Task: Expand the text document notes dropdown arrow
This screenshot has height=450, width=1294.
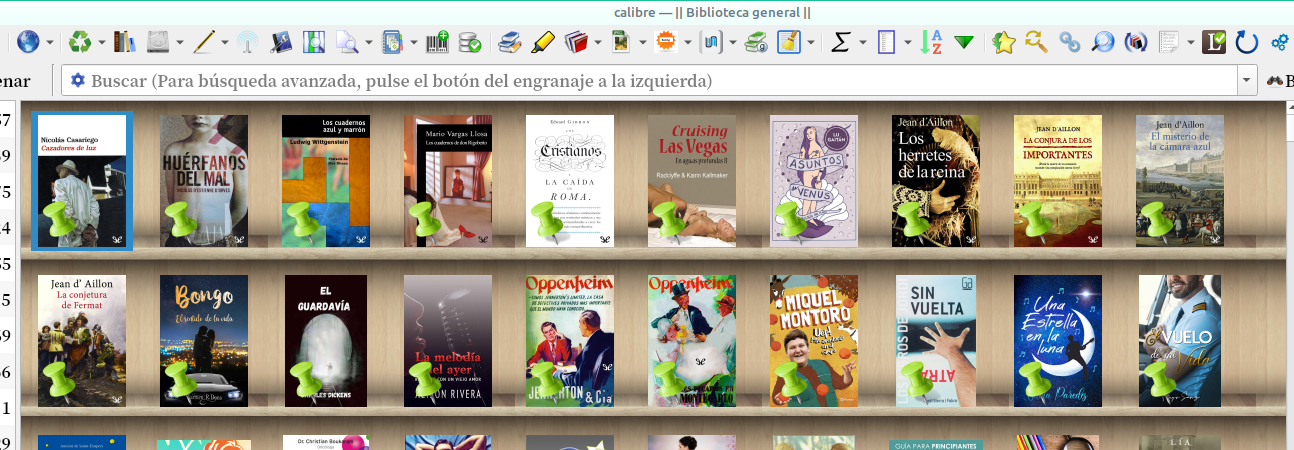Action: pyautogui.click(x=1190, y=43)
